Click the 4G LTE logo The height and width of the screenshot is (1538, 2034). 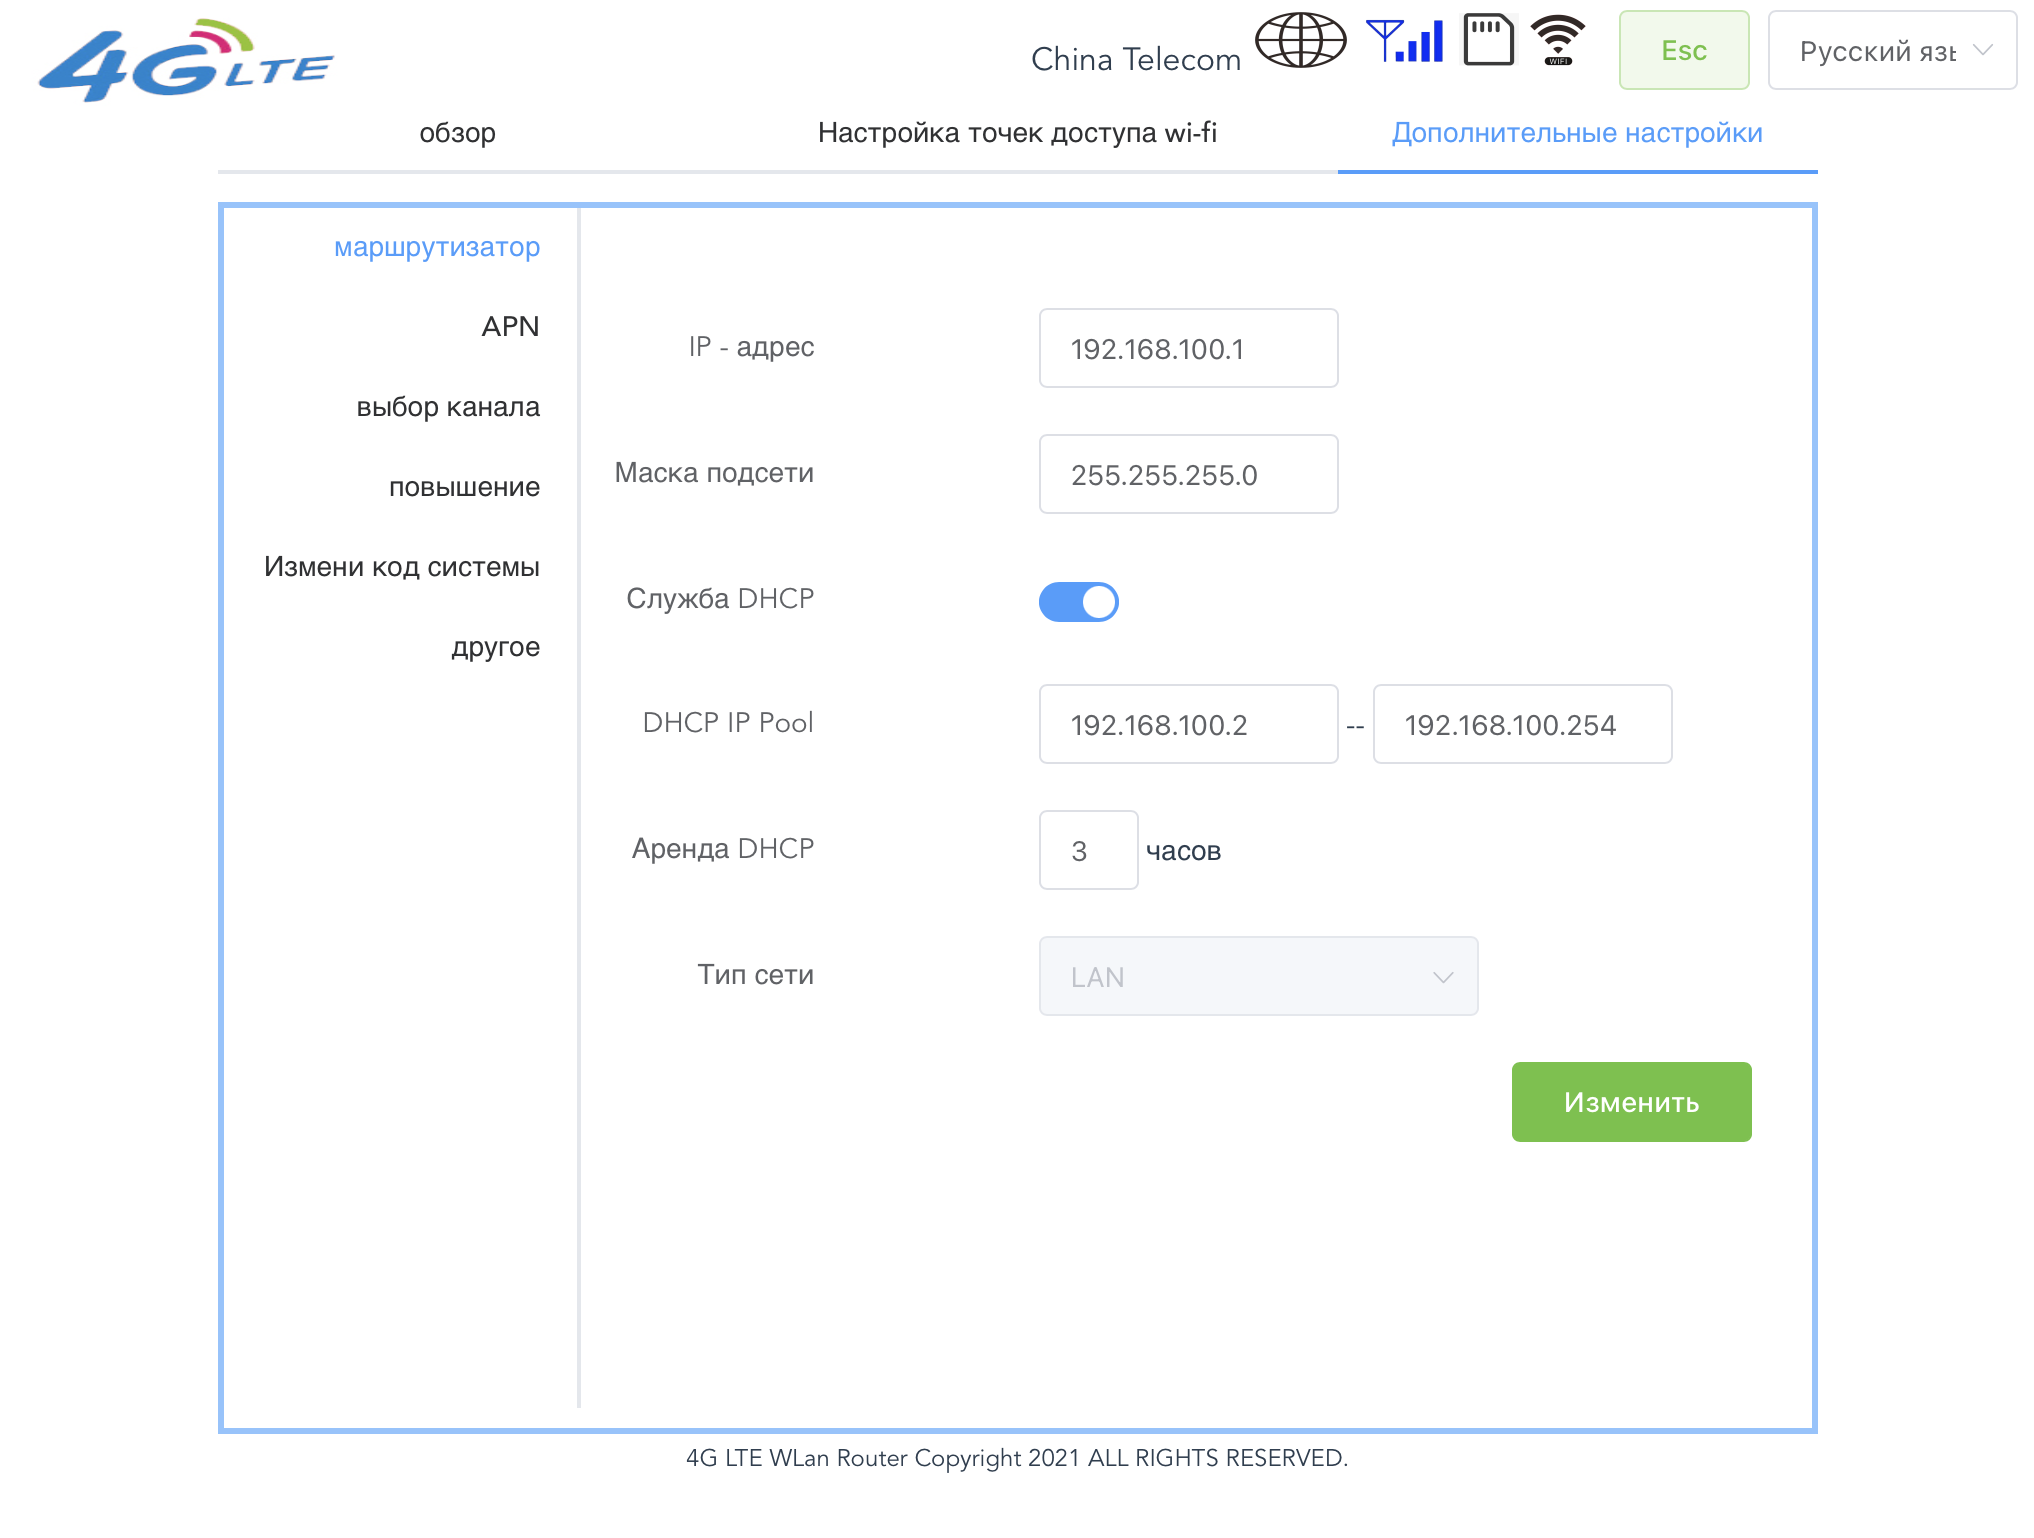[186, 61]
